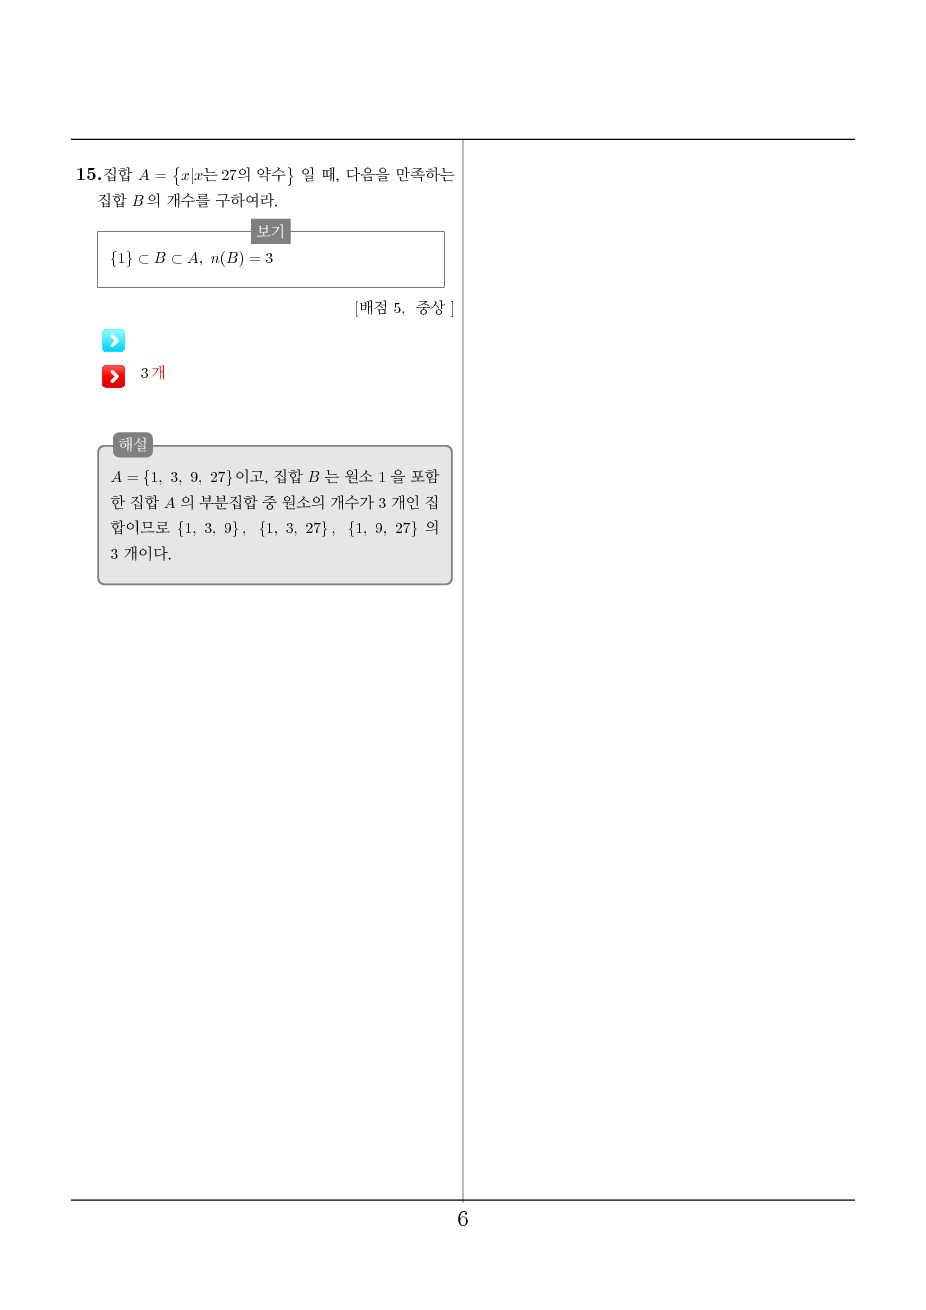Click the n(B) = 3 expression

pos(242,259)
